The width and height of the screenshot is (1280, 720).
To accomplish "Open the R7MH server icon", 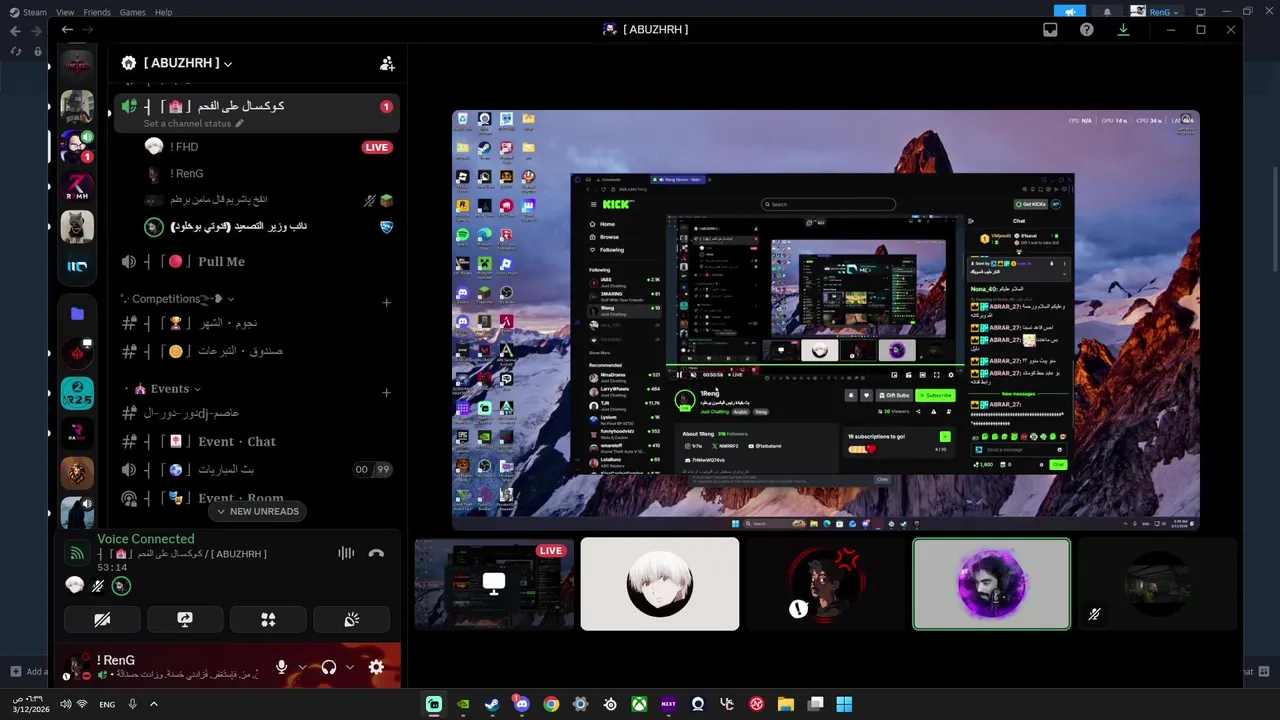I will [77, 187].
